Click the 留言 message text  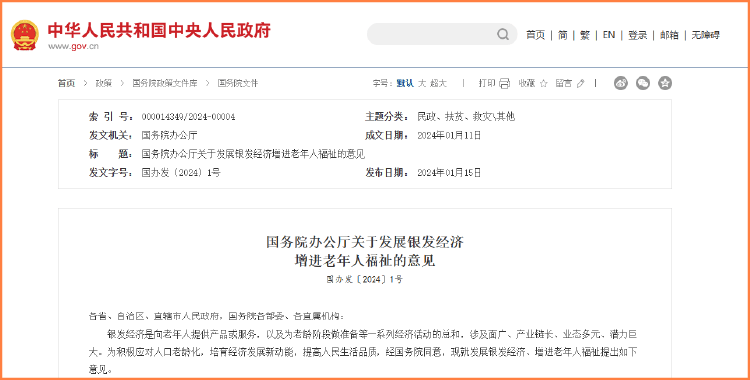tap(563, 83)
